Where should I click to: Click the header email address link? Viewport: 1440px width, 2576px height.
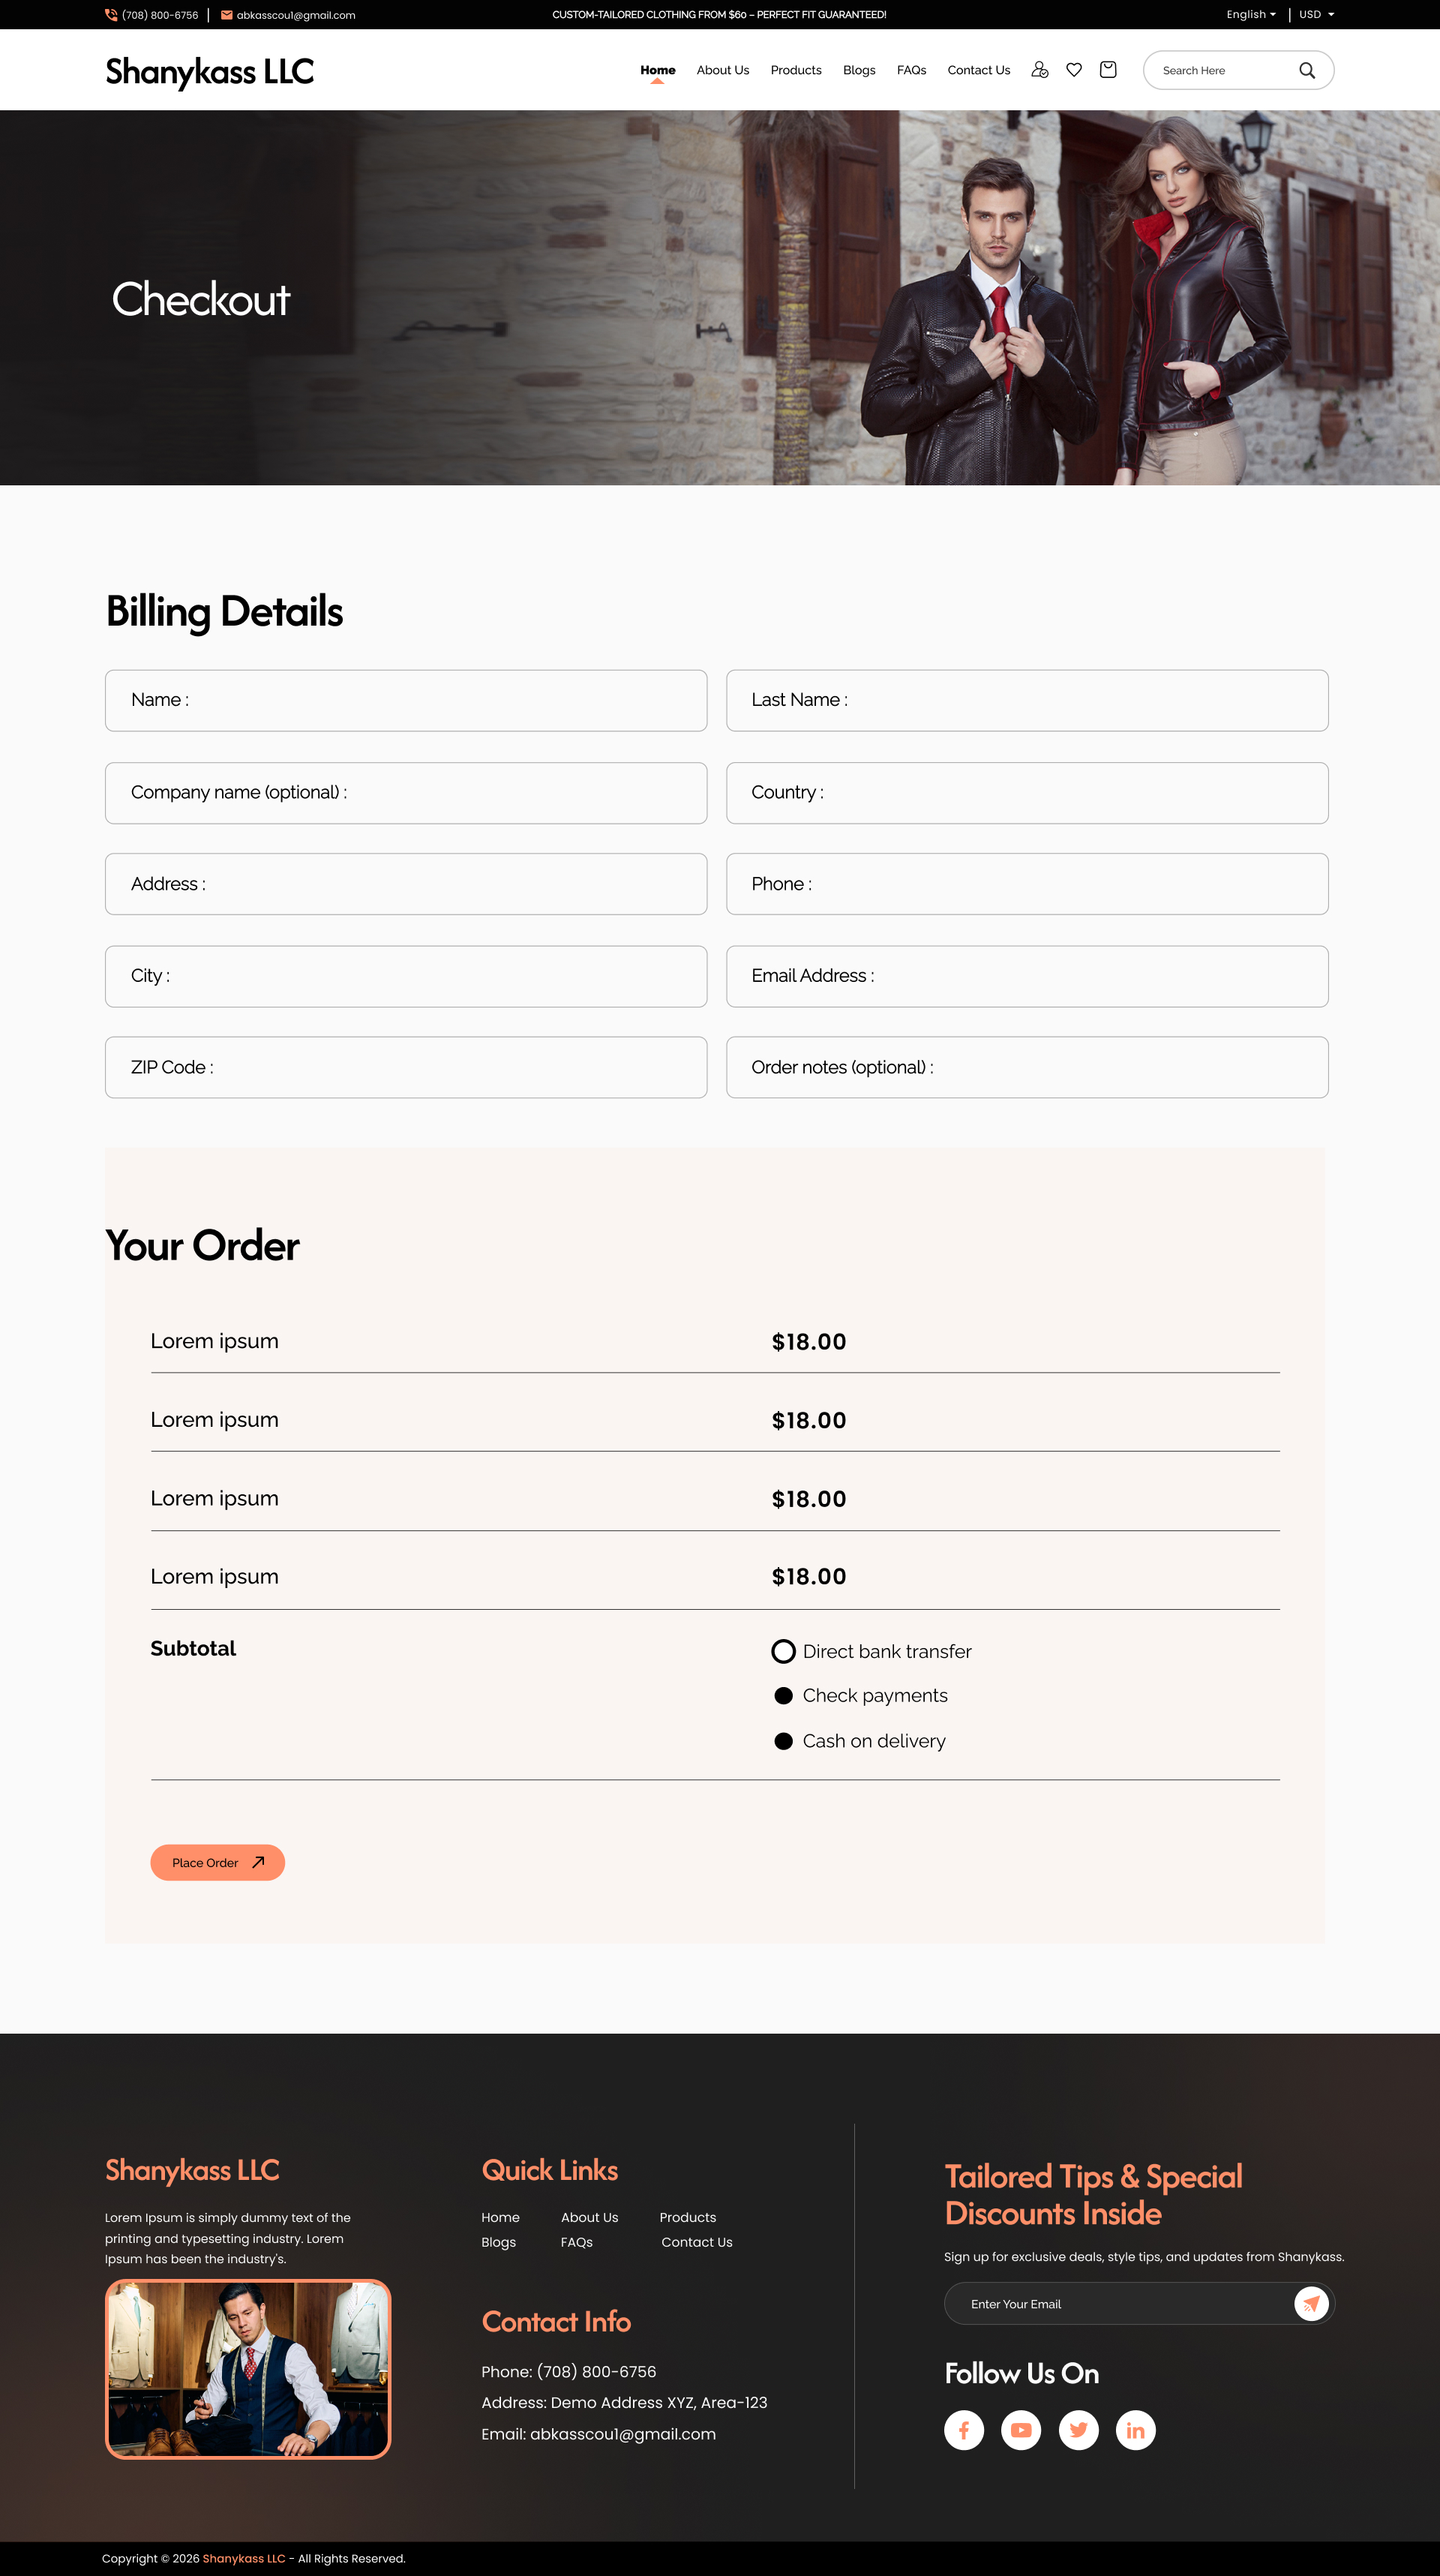(295, 15)
